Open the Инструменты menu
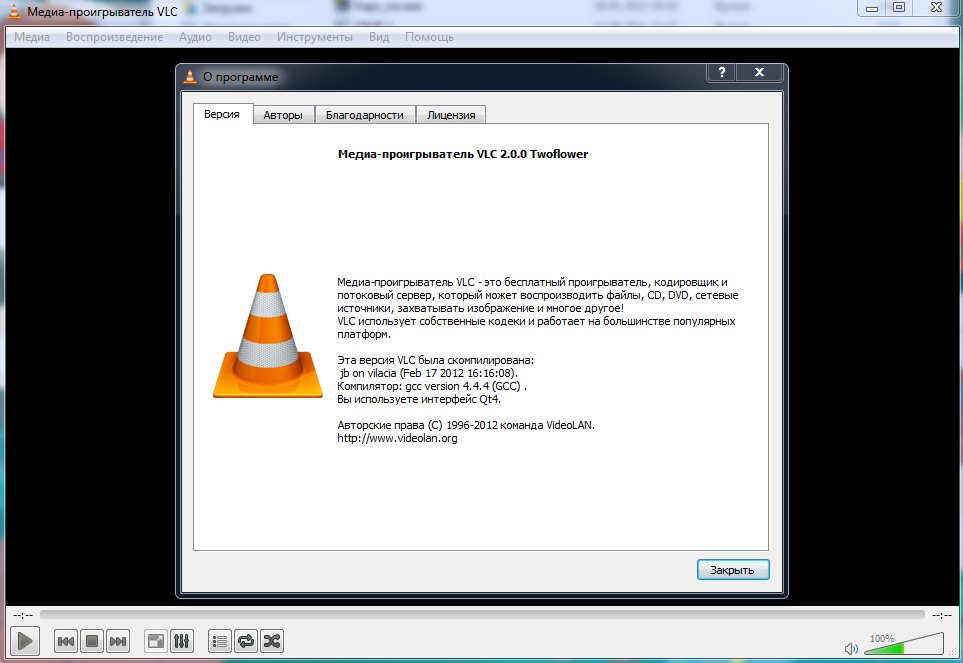The height and width of the screenshot is (663, 963). (314, 37)
